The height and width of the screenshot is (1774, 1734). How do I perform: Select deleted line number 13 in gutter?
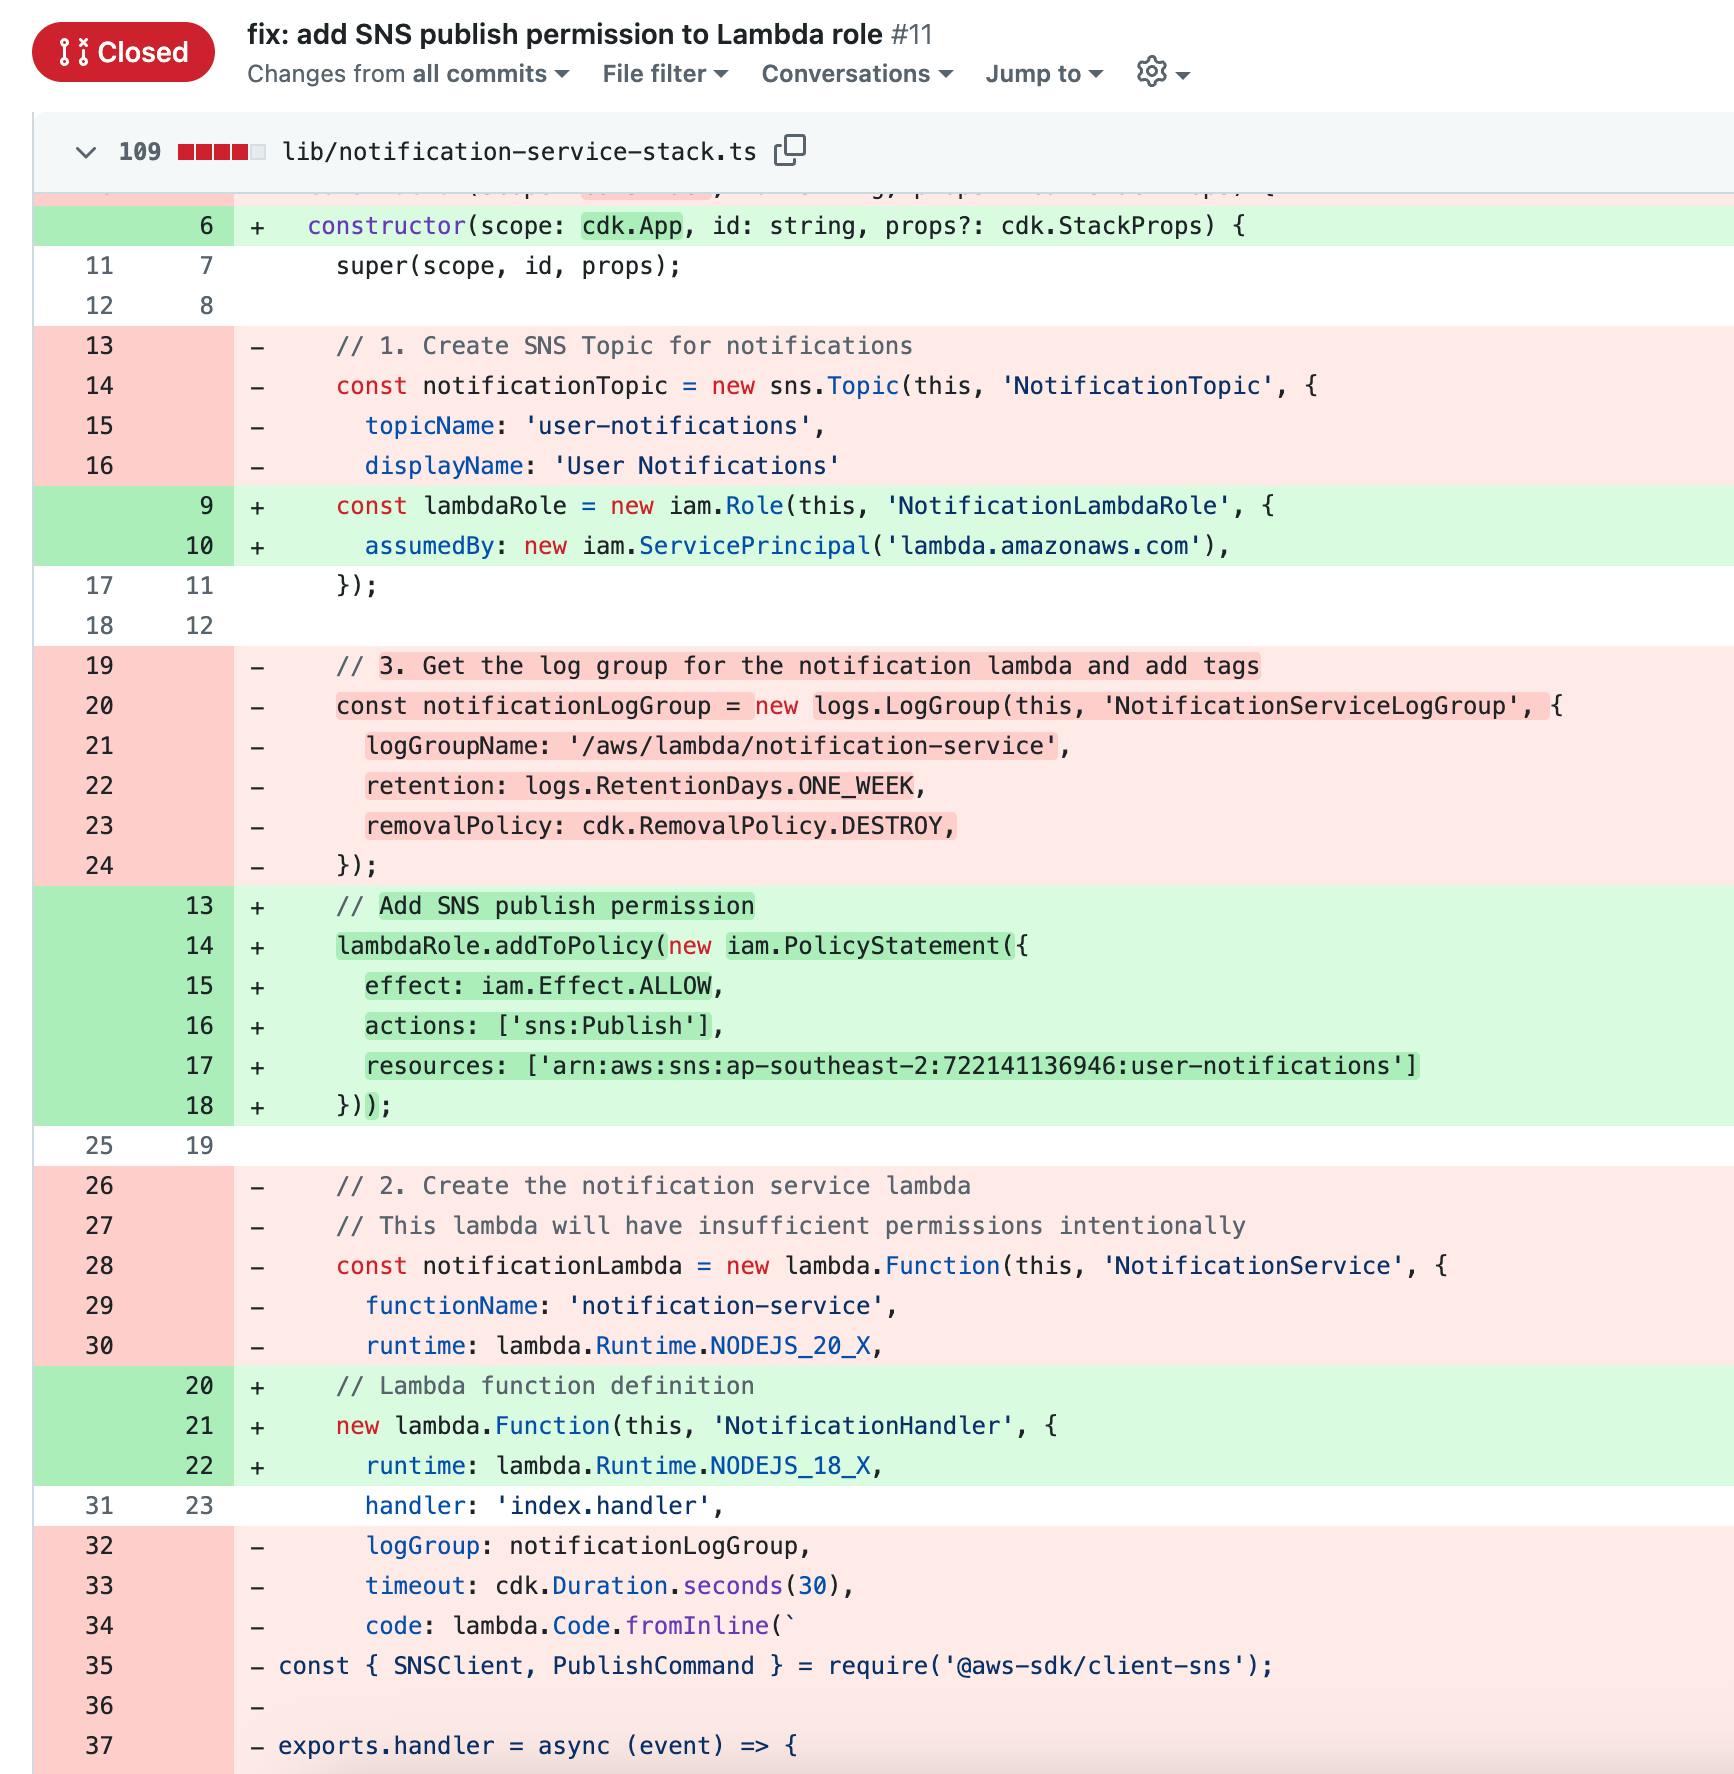[99, 346]
